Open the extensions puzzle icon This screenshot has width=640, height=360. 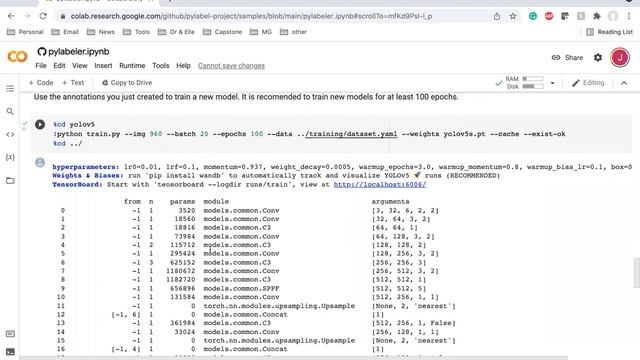click(x=597, y=16)
